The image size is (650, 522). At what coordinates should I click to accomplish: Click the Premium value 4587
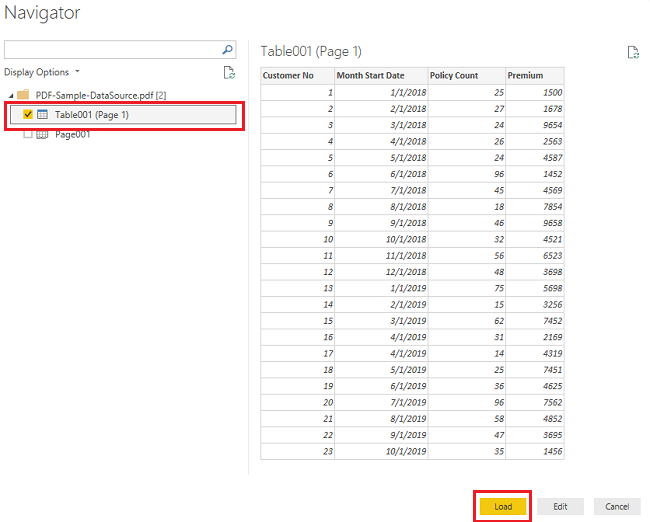point(535,158)
